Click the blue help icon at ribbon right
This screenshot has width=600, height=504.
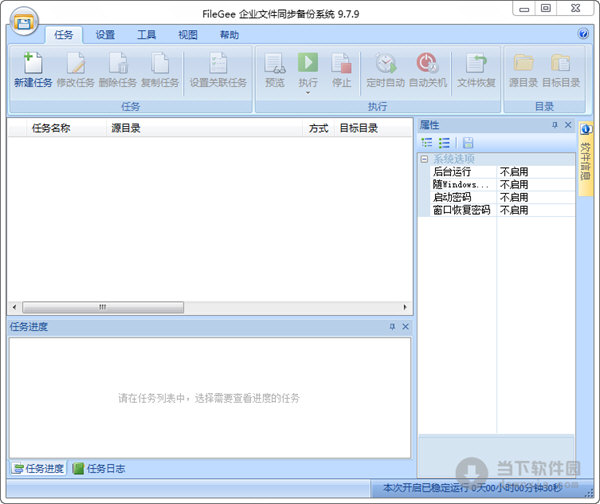coord(583,34)
